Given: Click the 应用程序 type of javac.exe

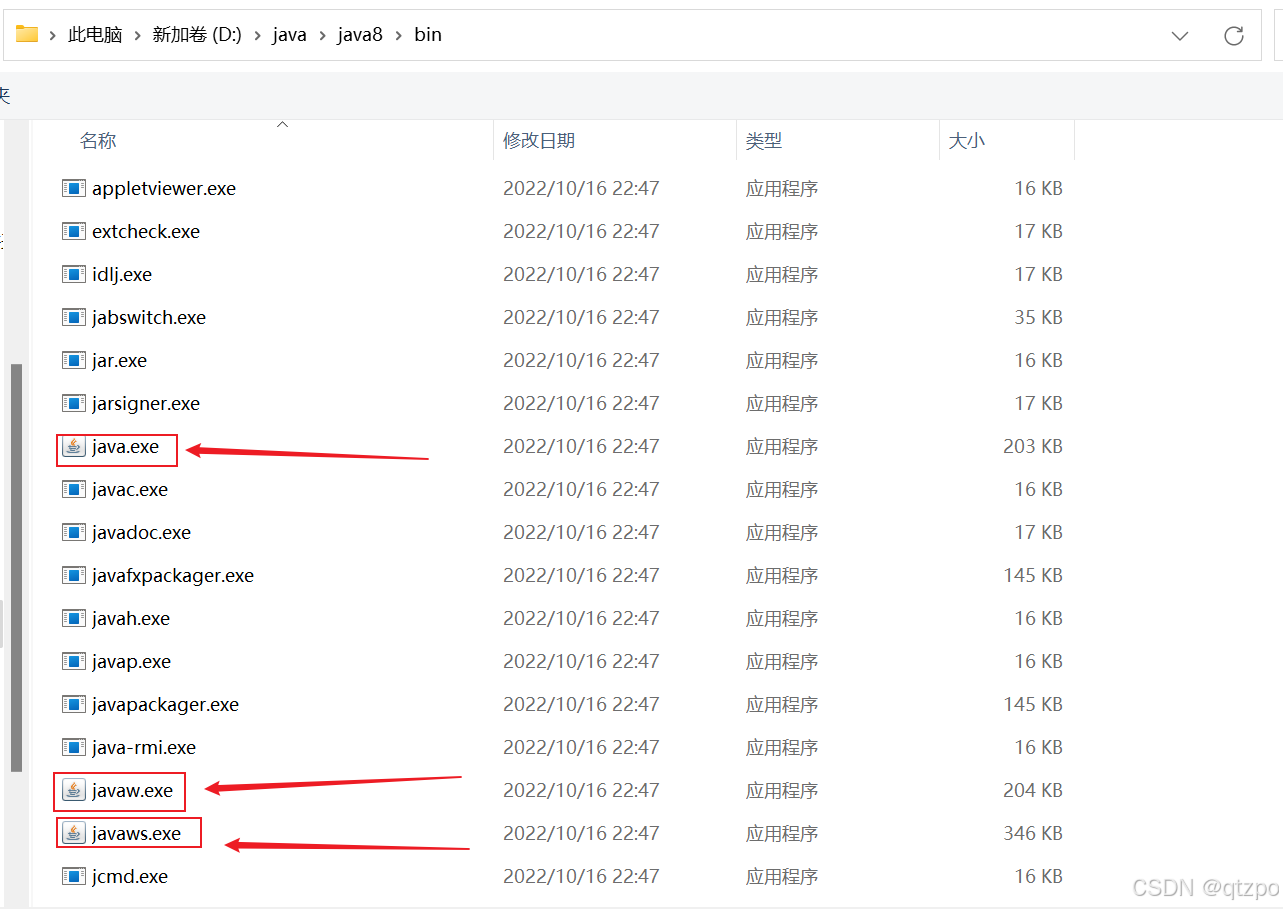Looking at the screenshot, I should pos(782,489).
